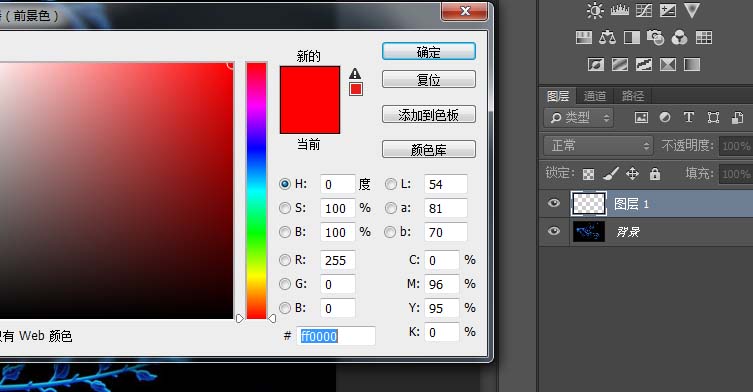753x392 pixels.
Task: Select the G green radio button
Action: tap(285, 284)
